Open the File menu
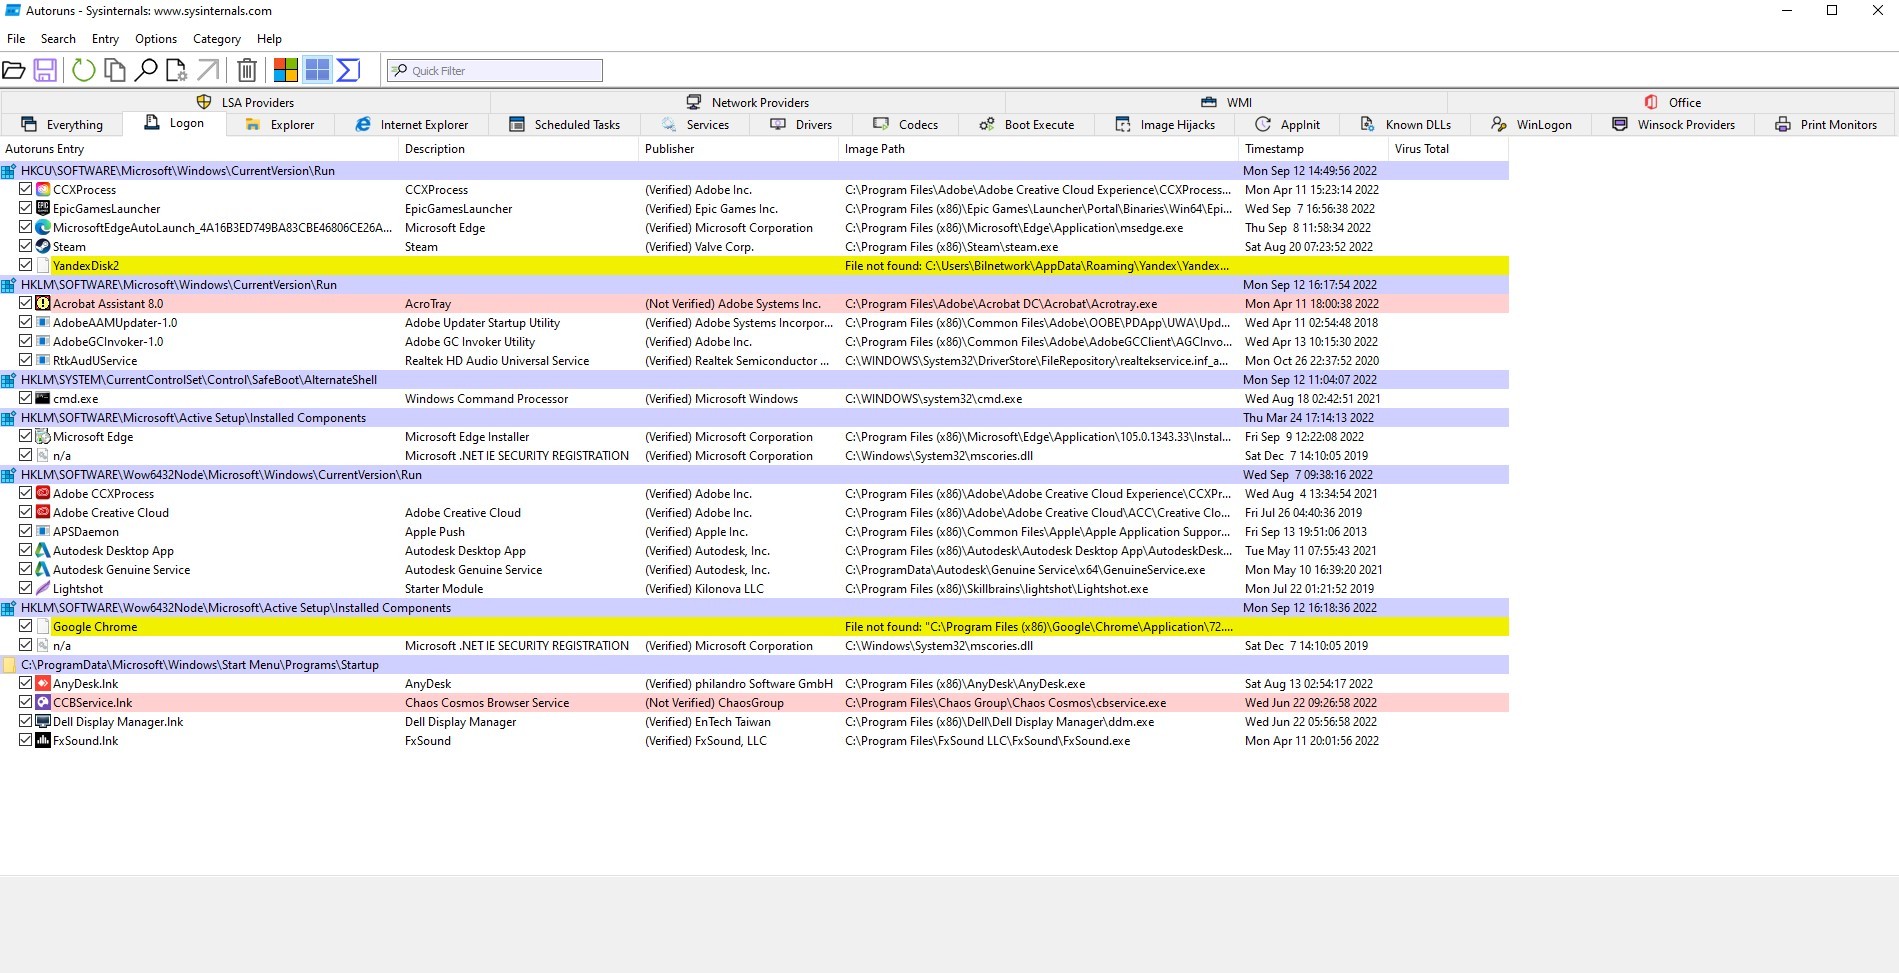The width and height of the screenshot is (1899, 973). [16, 39]
